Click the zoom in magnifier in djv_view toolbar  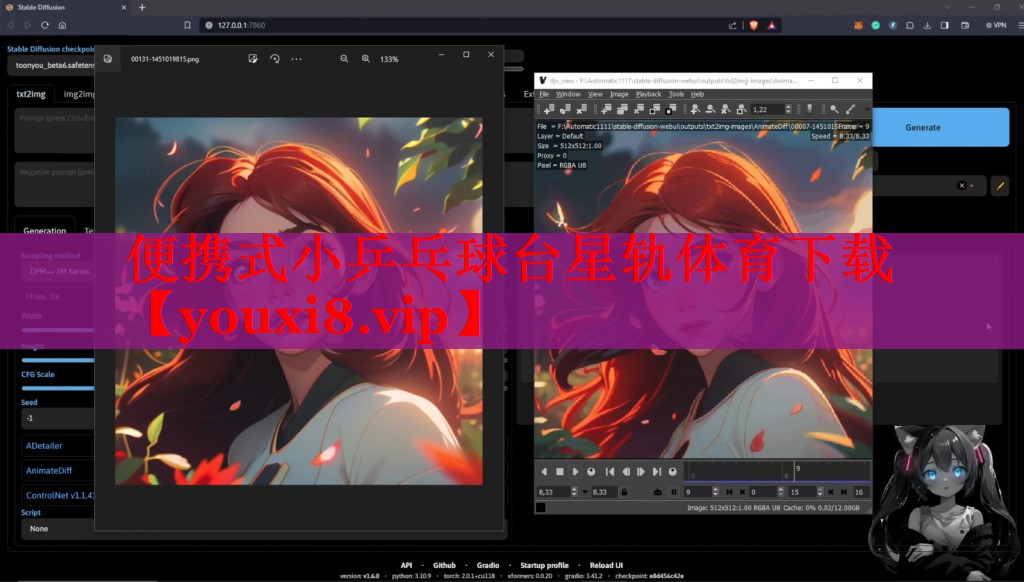click(695, 109)
